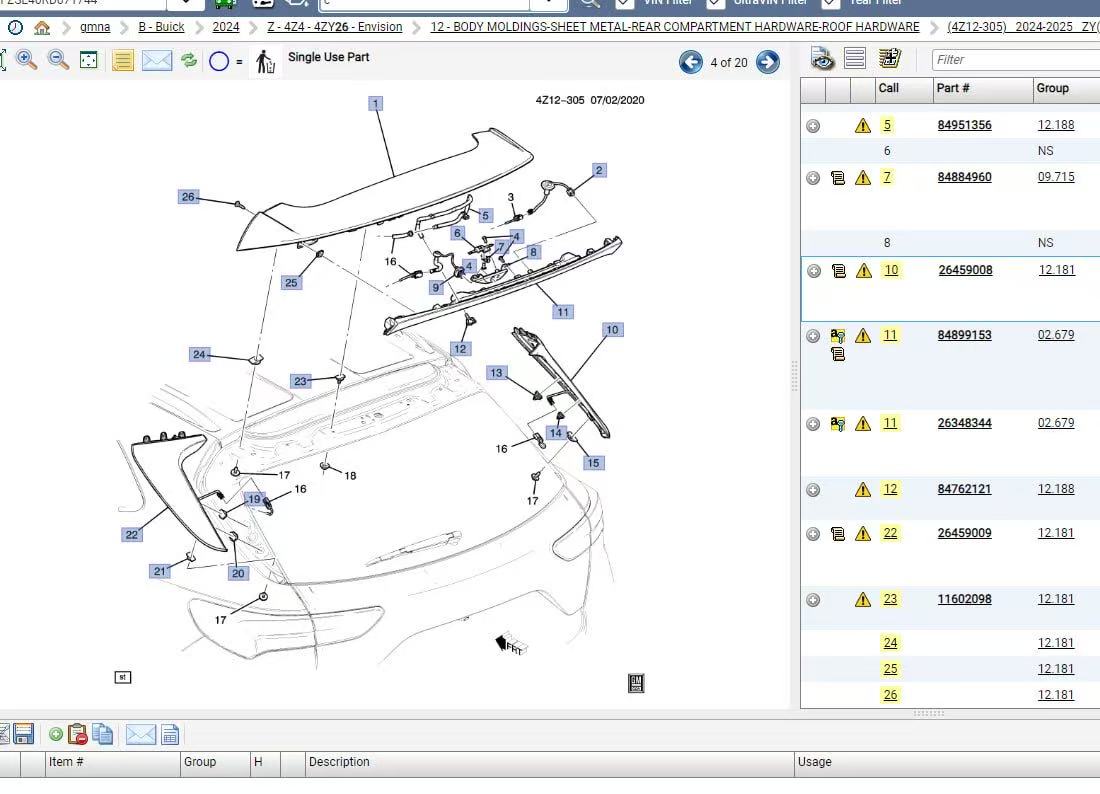Screen dimensions: 1100x794
Task: Expand the row for part 26459008
Action: 814,271
